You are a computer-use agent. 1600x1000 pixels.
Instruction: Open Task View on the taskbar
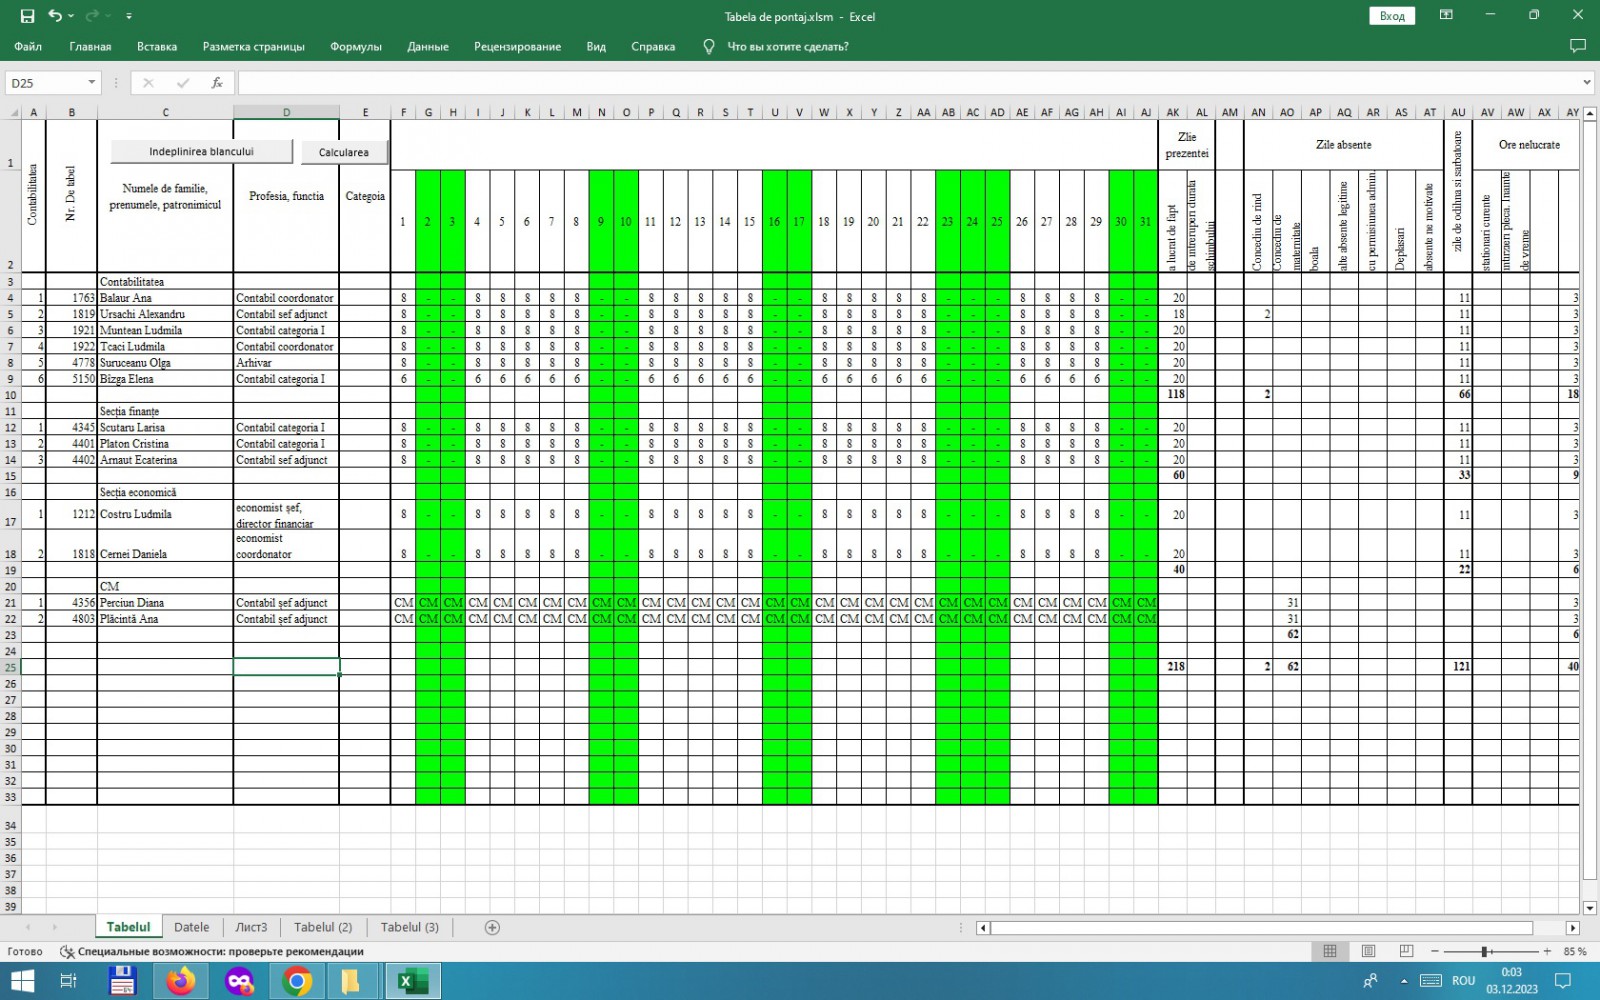(x=68, y=981)
